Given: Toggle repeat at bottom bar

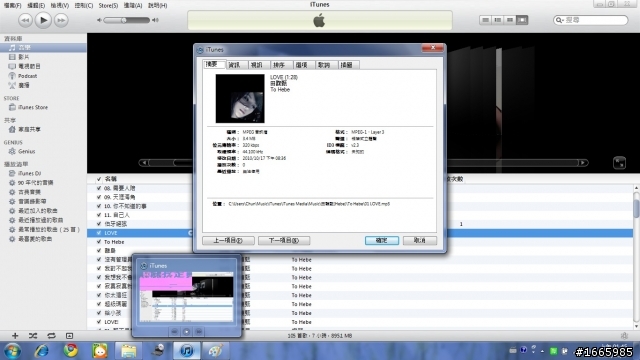Looking at the screenshot, I should coord(51,336).
